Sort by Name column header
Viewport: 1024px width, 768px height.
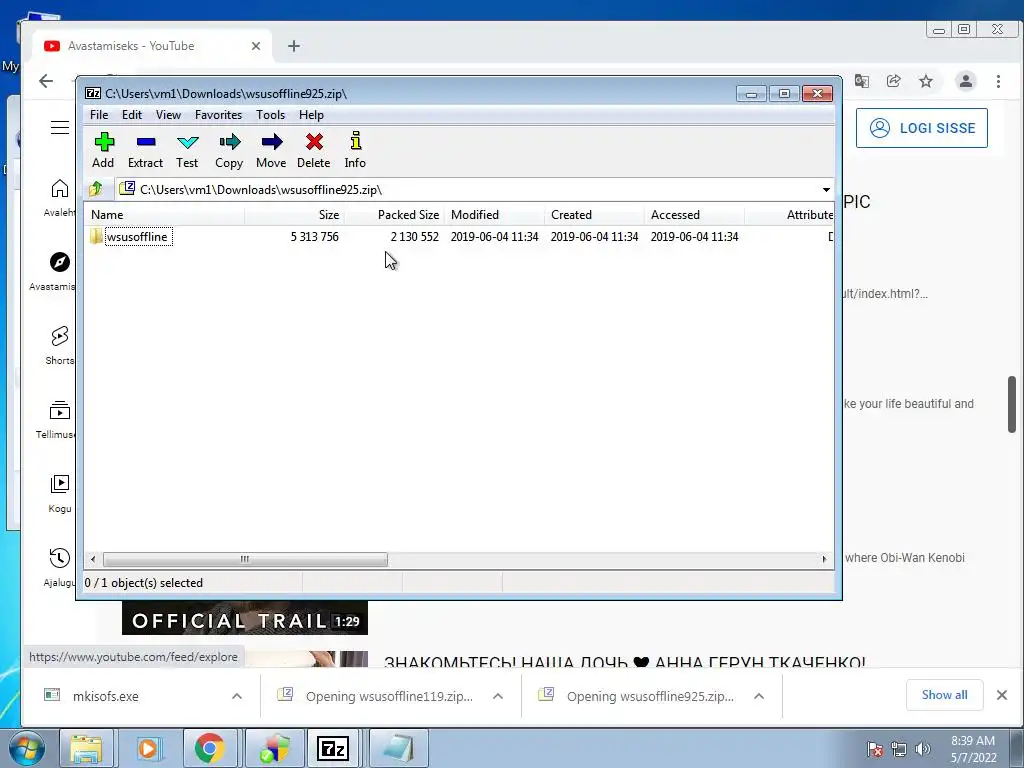click(x=165, y=215)
